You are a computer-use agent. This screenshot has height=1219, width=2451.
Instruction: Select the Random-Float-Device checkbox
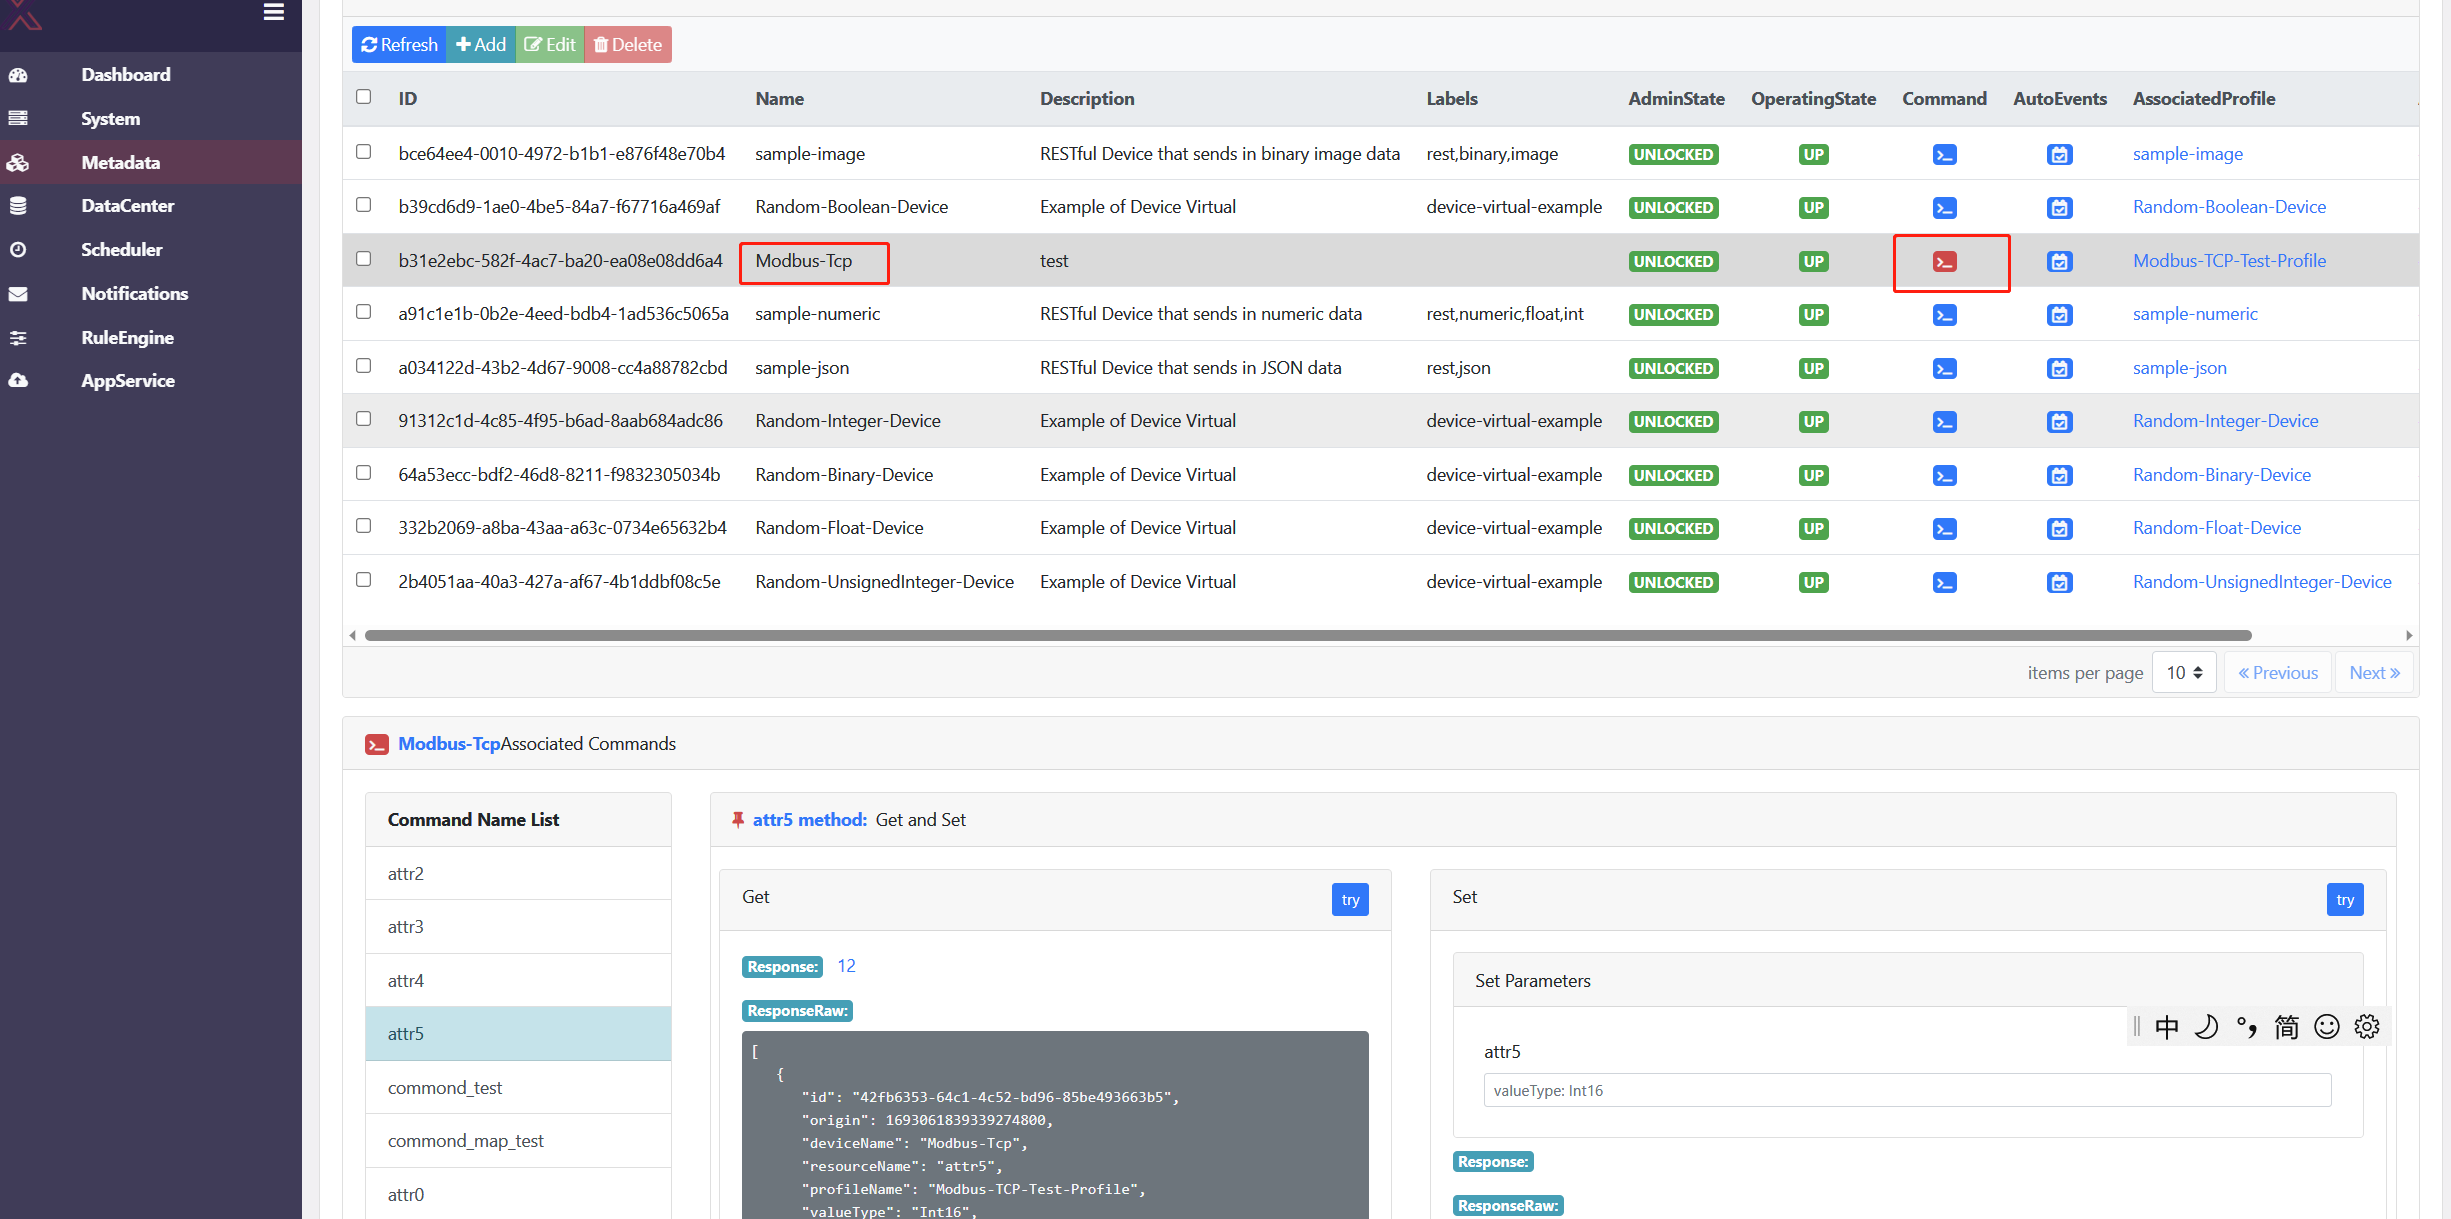point(364,525)
